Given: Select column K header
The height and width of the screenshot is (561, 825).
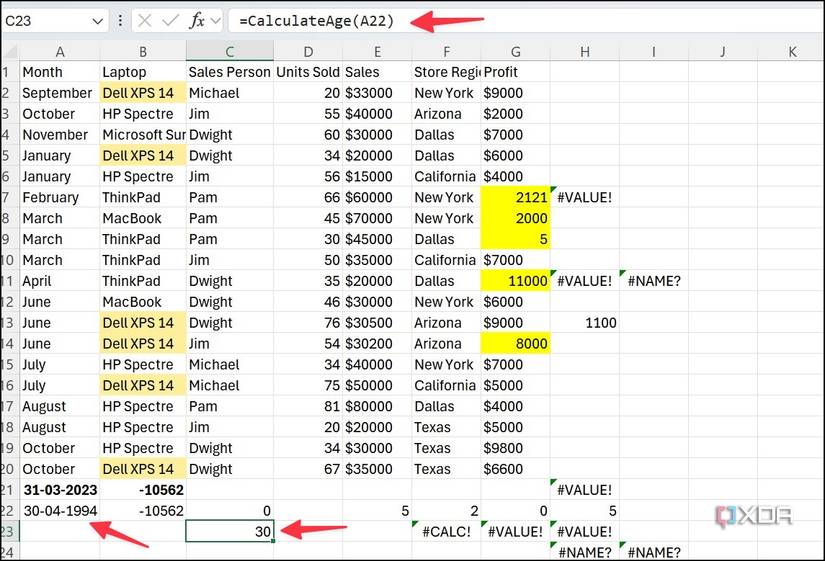Looking at the screenshot, I should tap(791, 52).
